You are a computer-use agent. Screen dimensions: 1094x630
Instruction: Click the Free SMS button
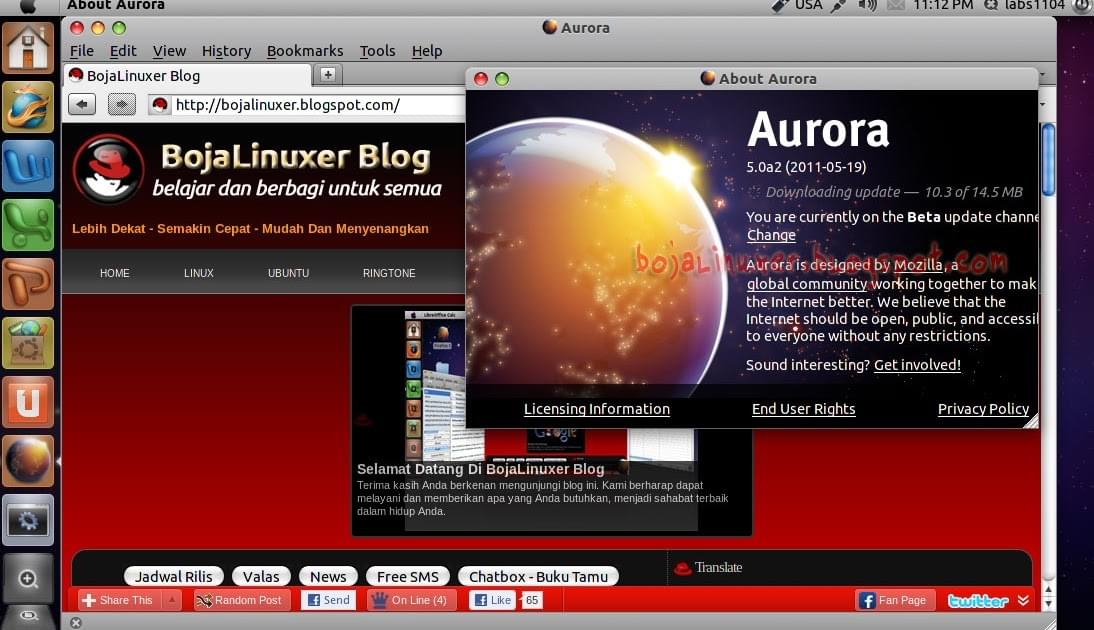[x=407, y=576]
